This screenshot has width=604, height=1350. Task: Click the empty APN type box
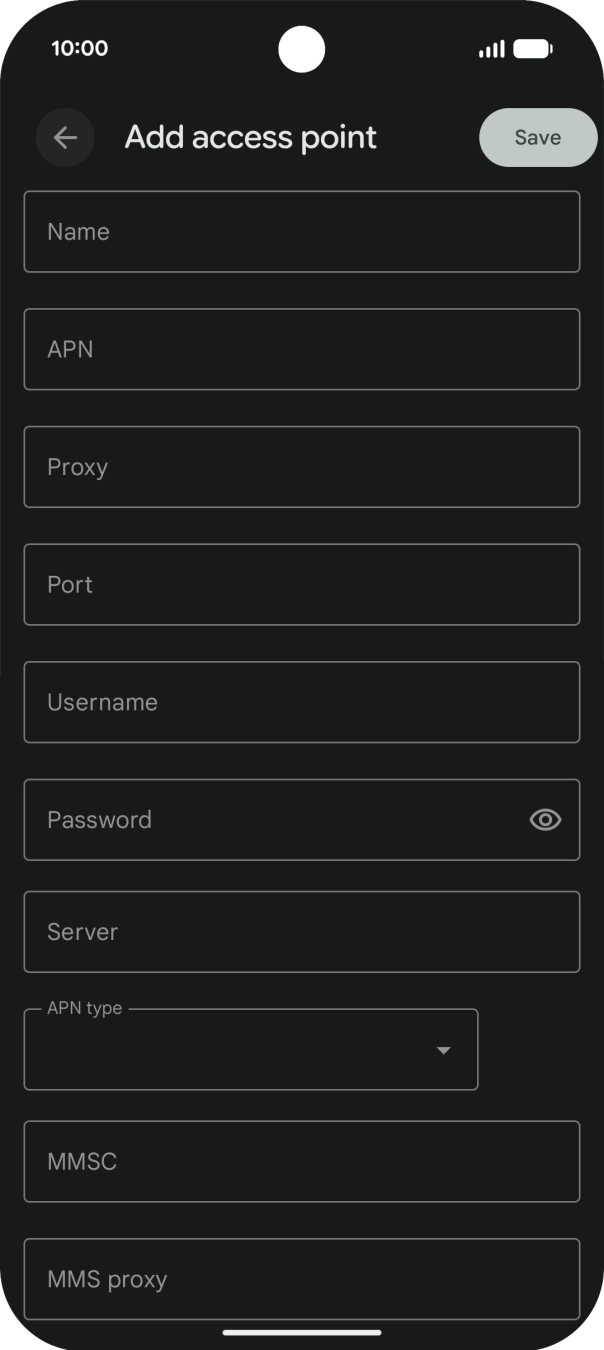[250, 1050]
